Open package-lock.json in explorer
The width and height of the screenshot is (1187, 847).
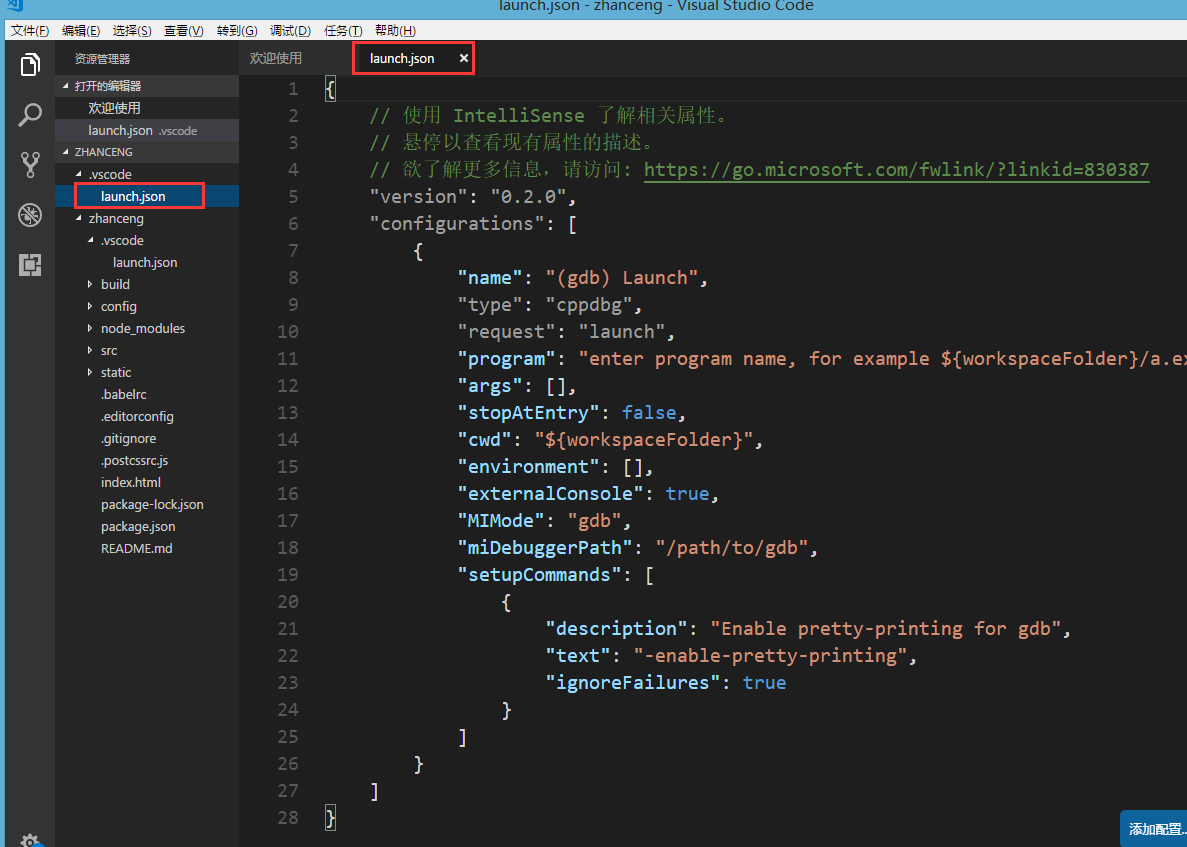click(x=148, y=503)
